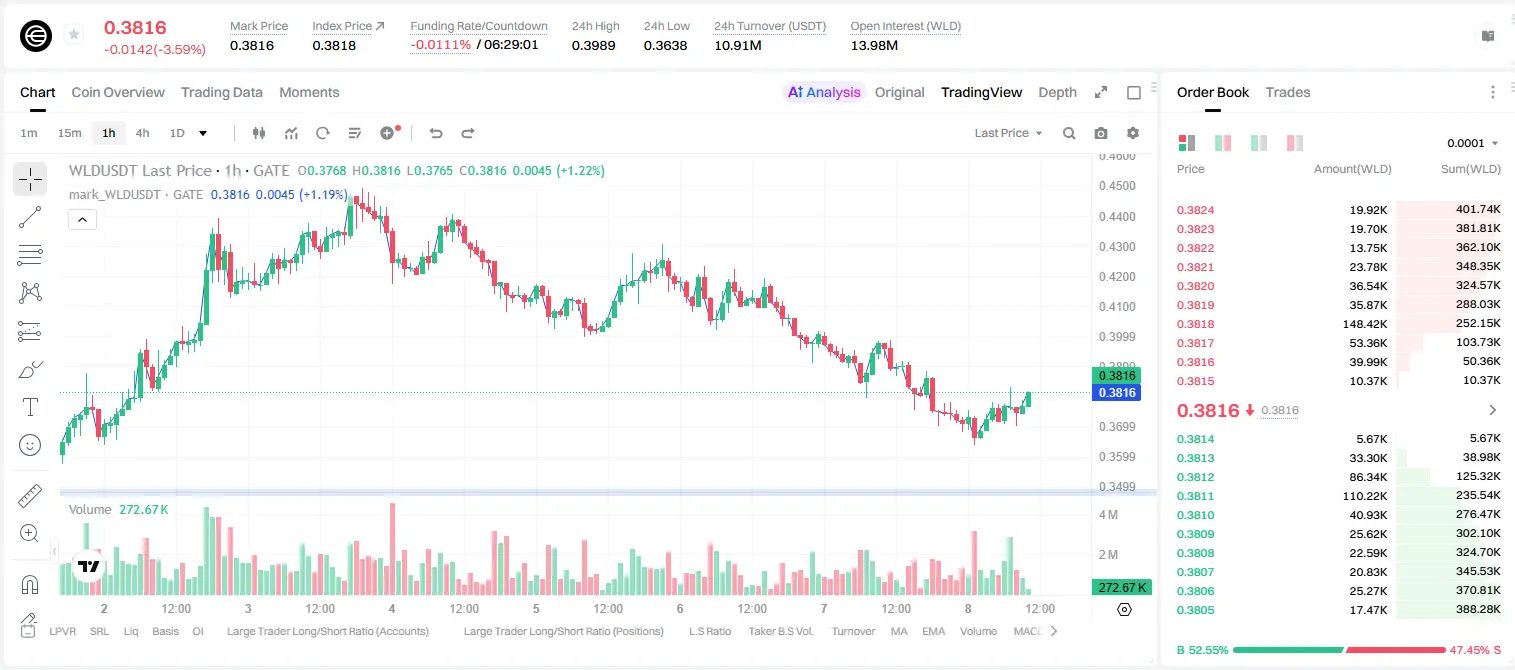
Task: Select the 15m timeframe button
Action: [69, 133]
